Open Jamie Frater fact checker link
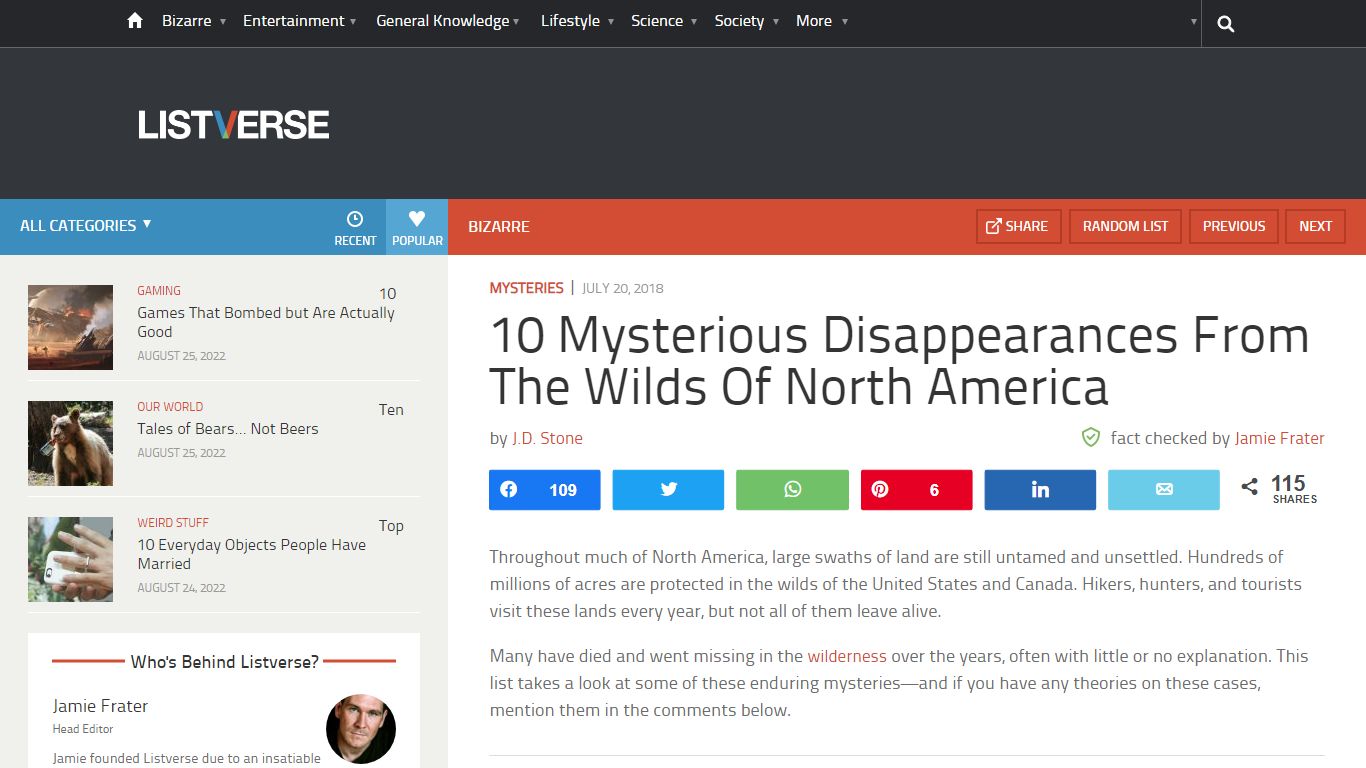This screenshot has height=768, width=1366. [x=1279, y=438]
